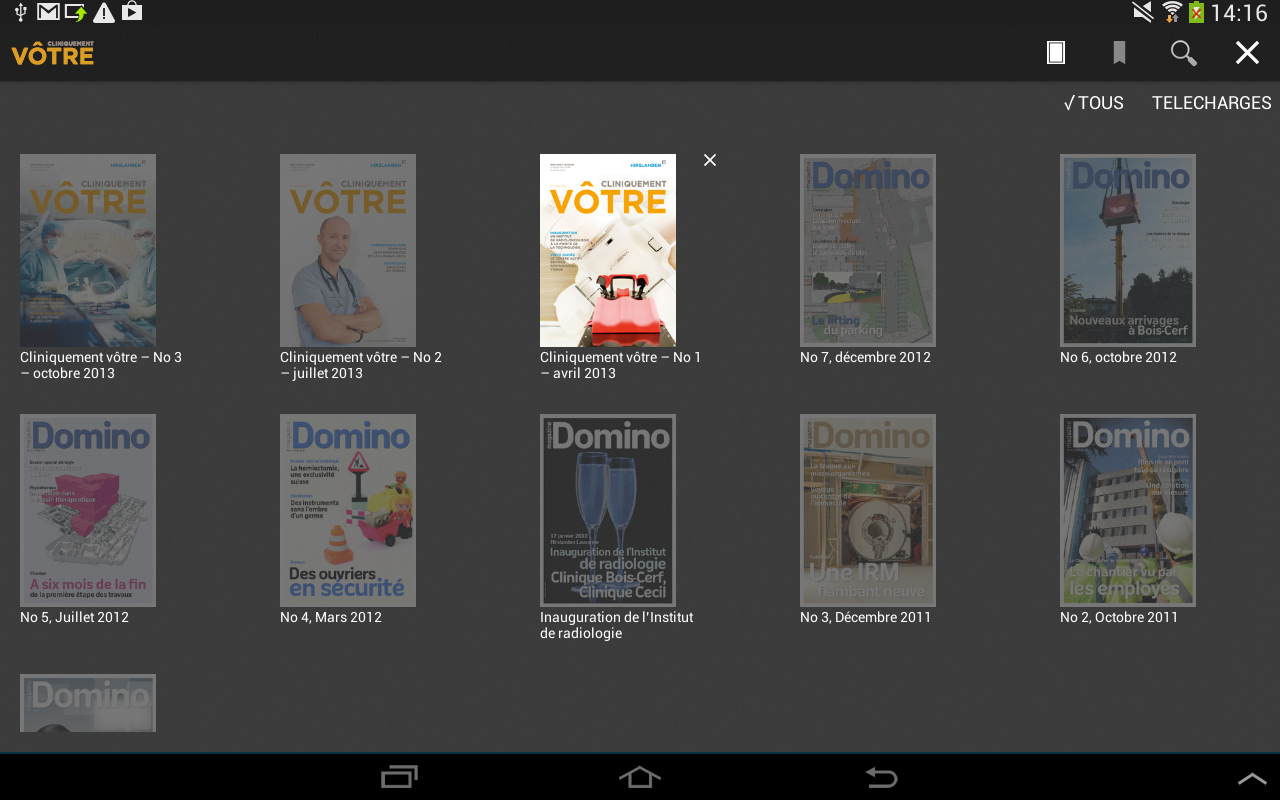
Task: Tap the muted sound status icon
Action: pyautogui.click(x=1143, y=12)
